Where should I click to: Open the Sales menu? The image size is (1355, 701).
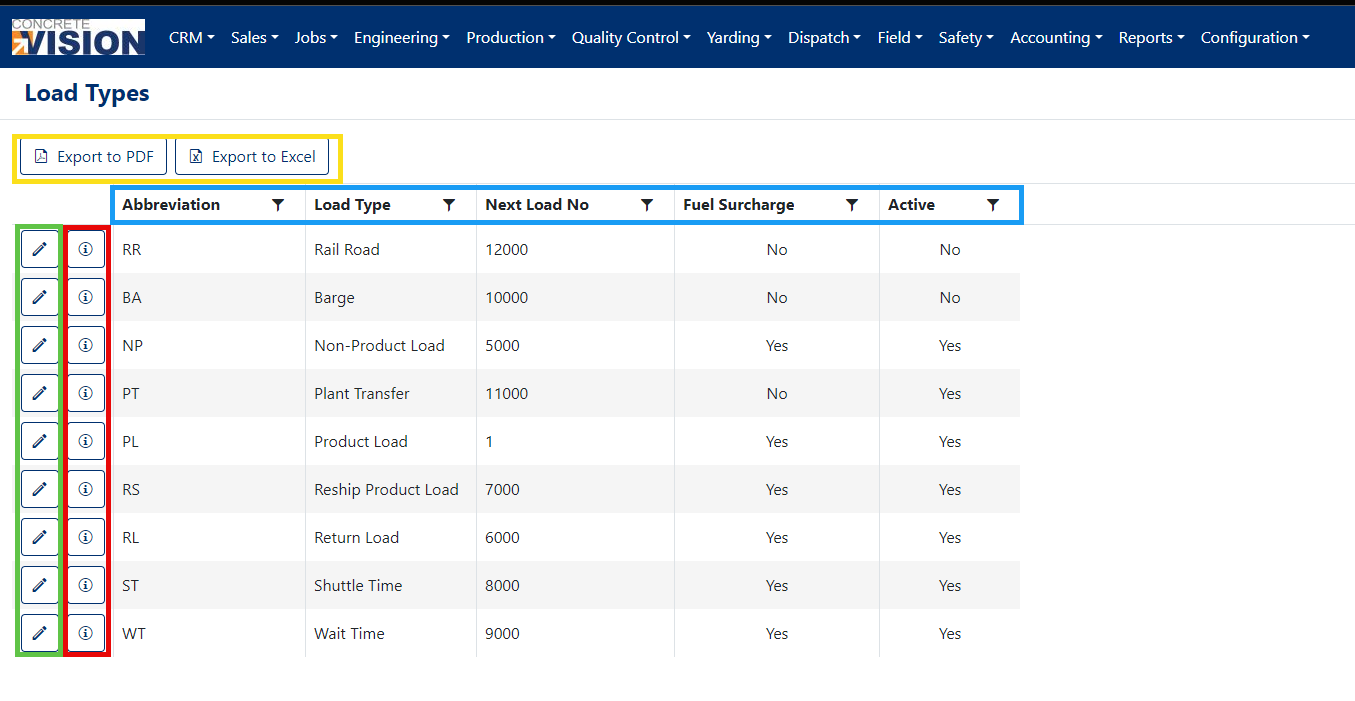(254, 38)
